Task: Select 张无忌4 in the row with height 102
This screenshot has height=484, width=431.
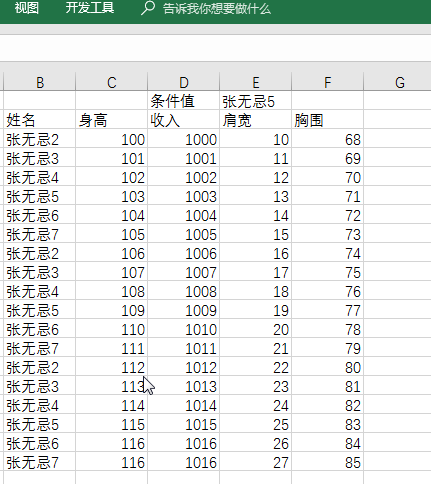Action: coord(40,177)
